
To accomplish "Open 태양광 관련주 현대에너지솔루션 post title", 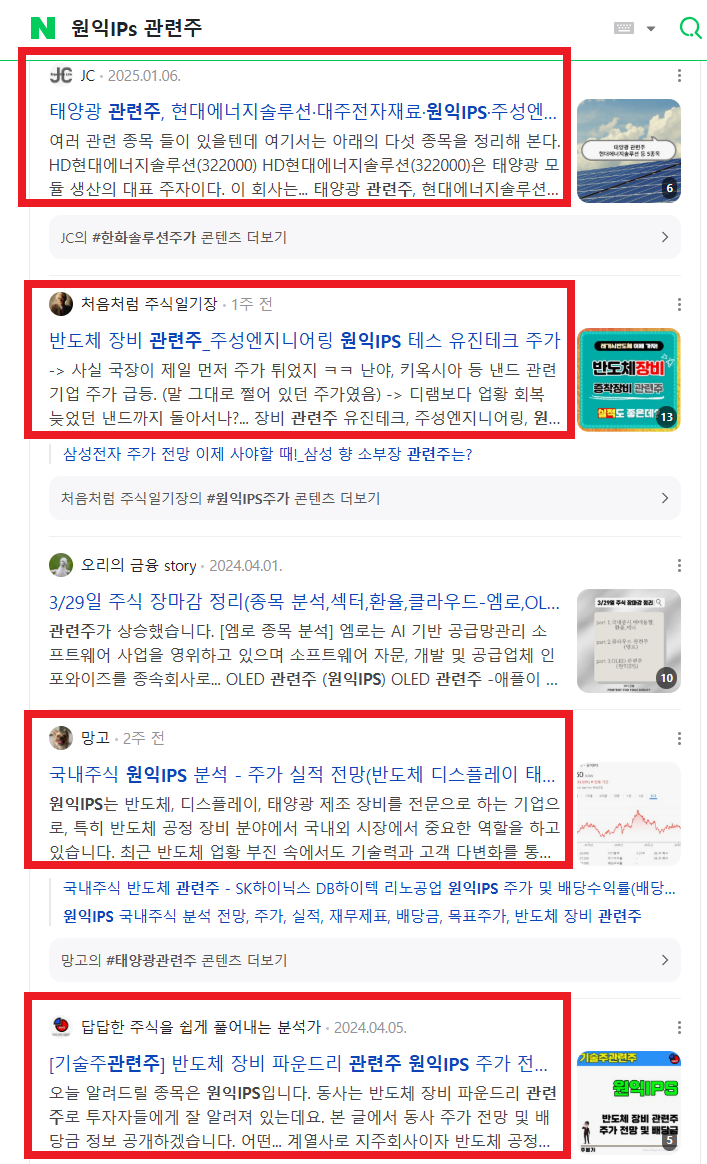I will [303, 111].
